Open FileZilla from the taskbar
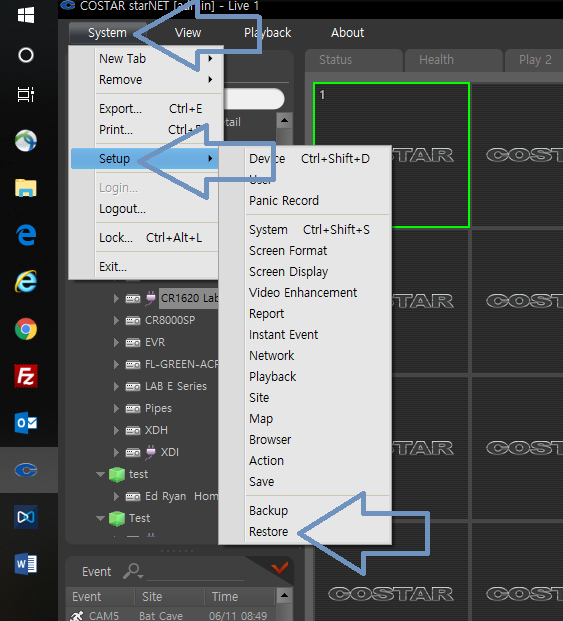 (26, 376)
